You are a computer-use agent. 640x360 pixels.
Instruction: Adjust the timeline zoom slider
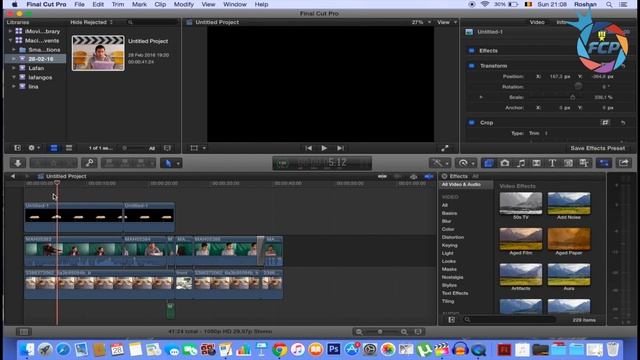click(380, 332)
